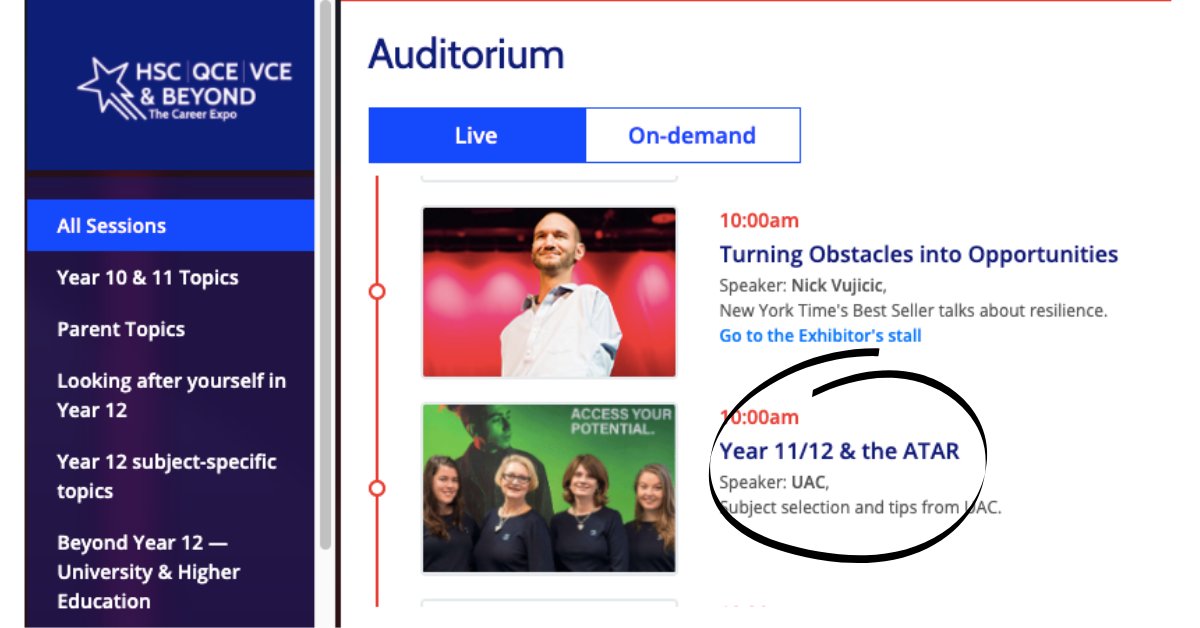Click the 10:00am time above Turning Obstacles
Image resolution: width=1200 pixels, height=628 pixels.
759,220
